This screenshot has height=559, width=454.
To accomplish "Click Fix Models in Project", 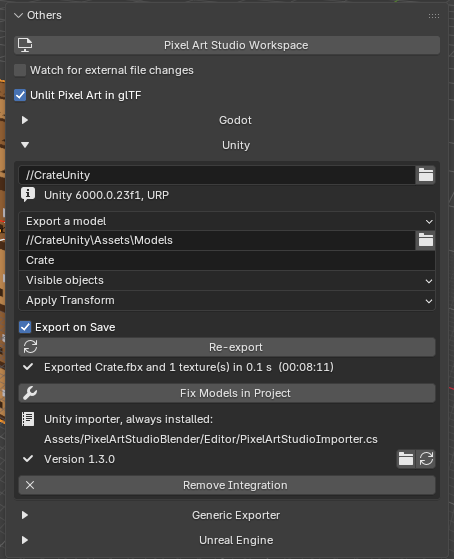I will (227, 393).
